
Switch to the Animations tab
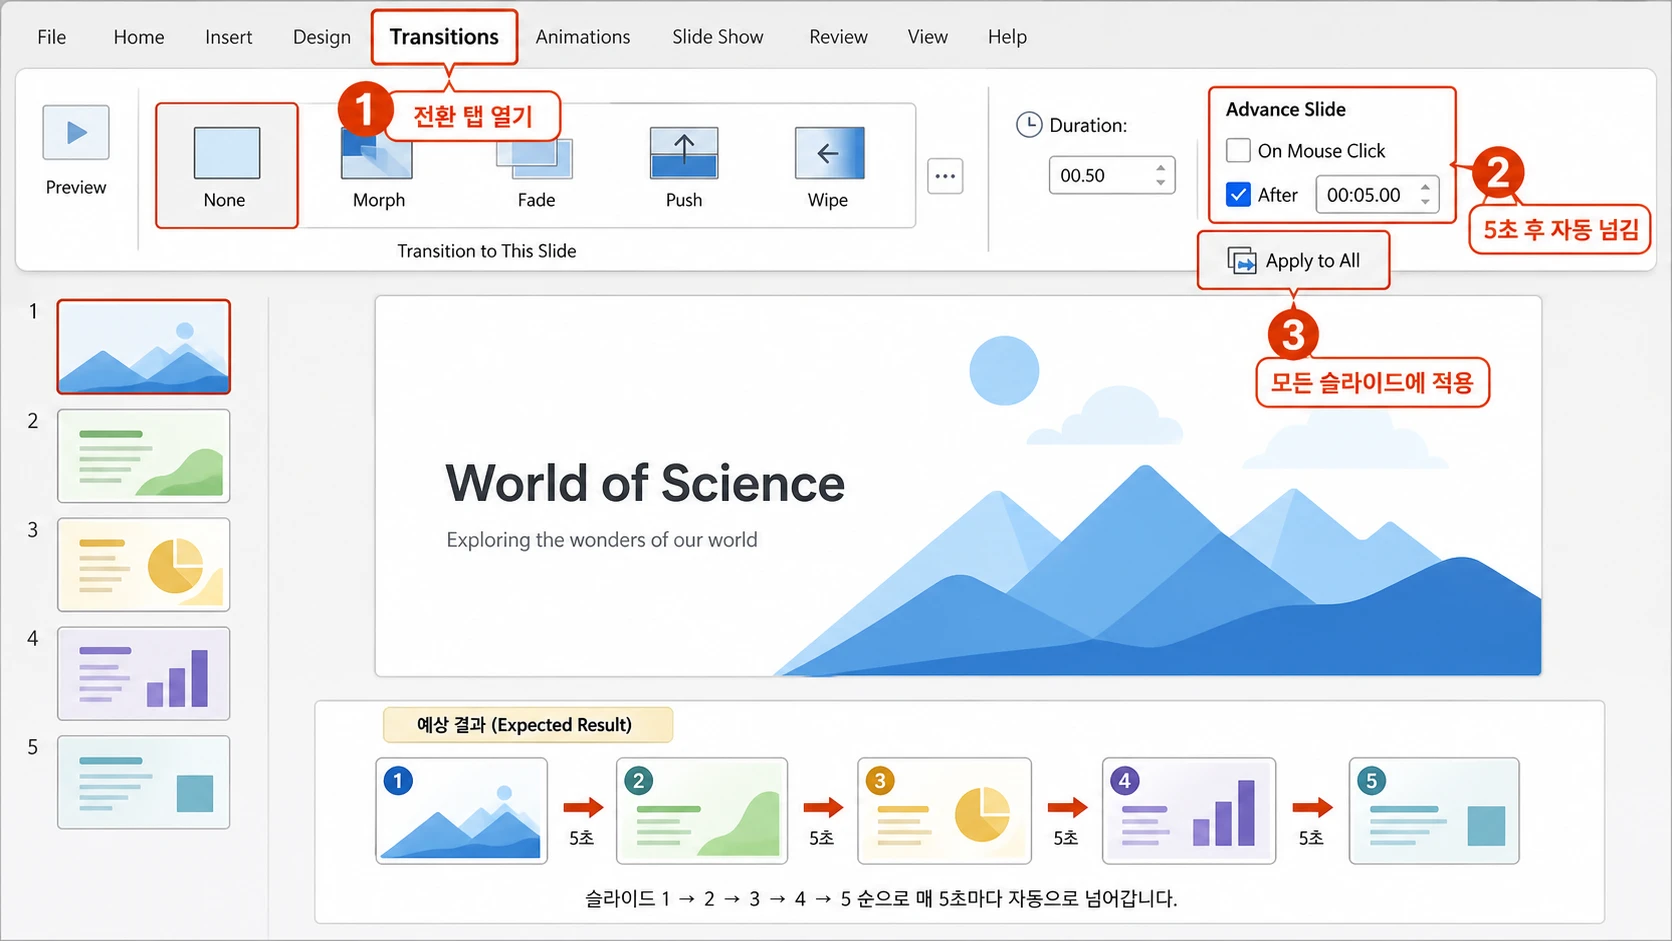(x=583, y=37)
